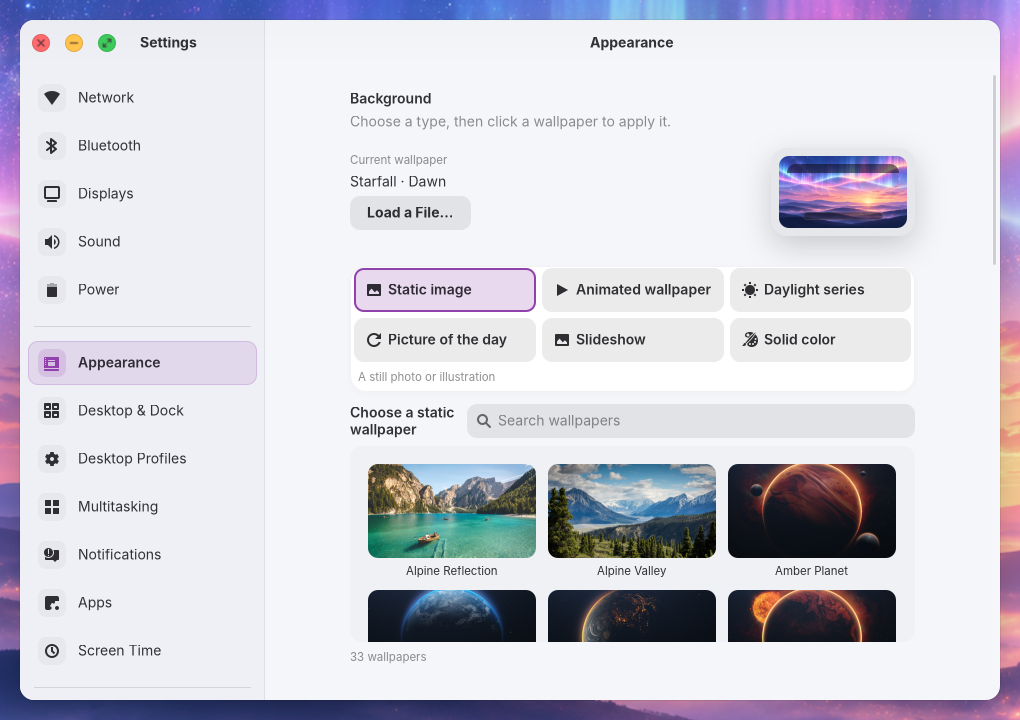Open the Displays section
Viewport: 1020px width, 720px height.
pos(142,194)
